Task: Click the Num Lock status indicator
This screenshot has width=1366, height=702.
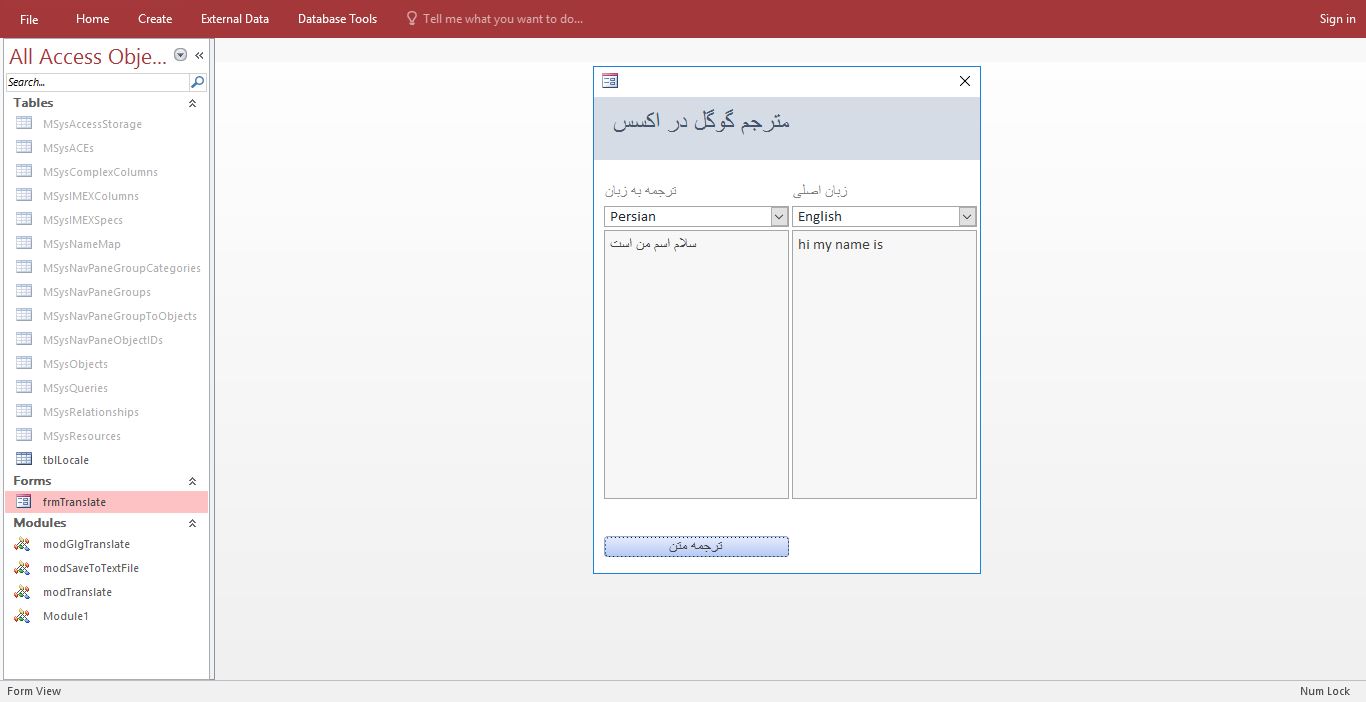Action: click(1325, 691)
